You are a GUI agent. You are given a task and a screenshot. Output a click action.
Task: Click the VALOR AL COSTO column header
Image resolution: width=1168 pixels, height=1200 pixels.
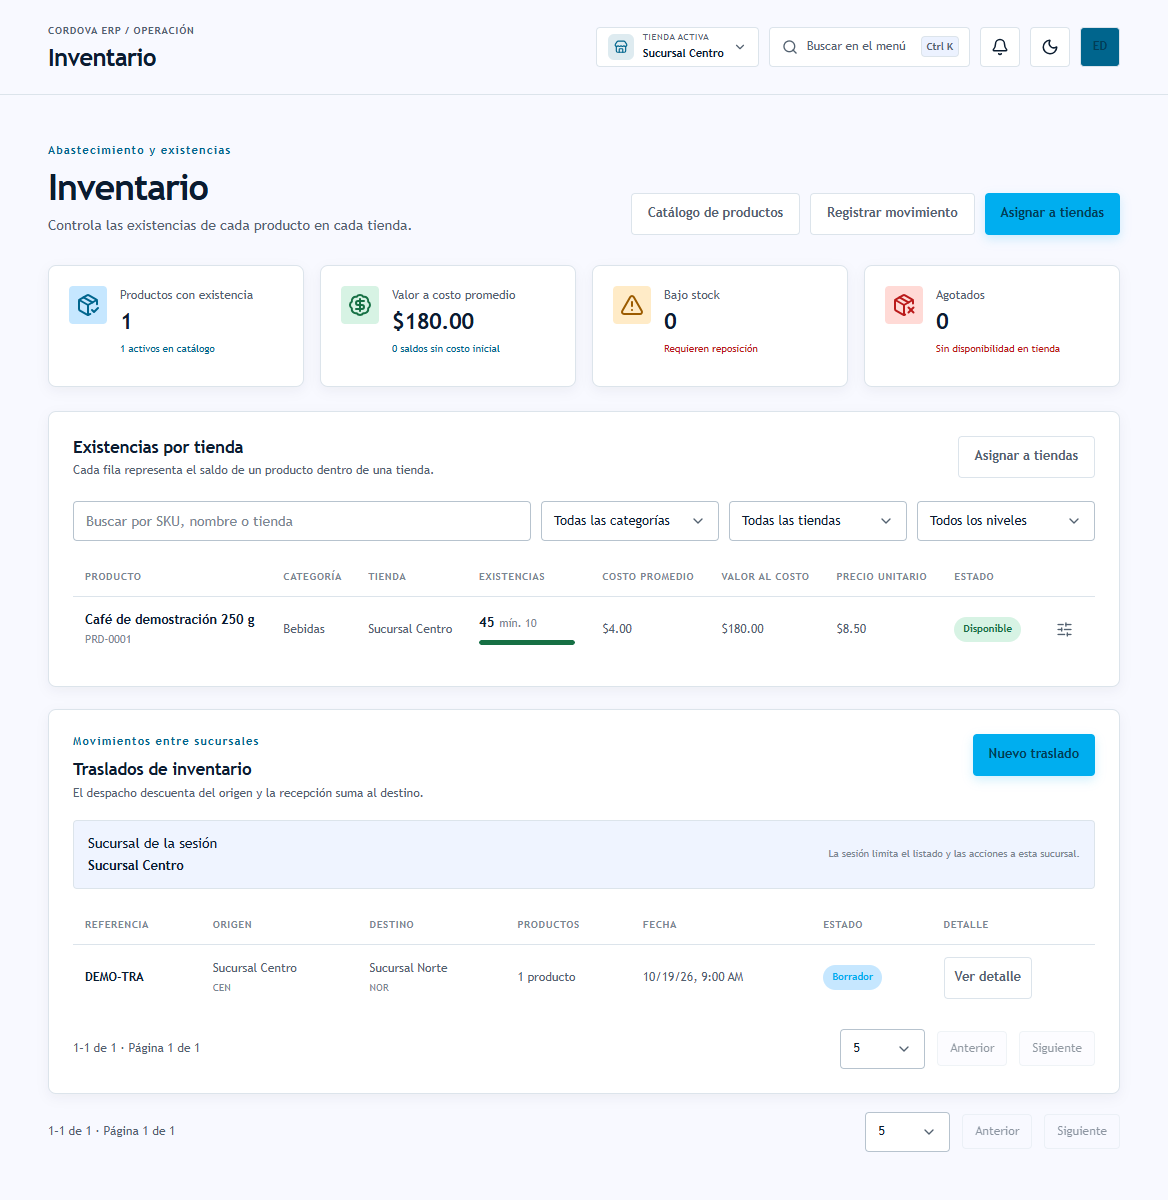click(x=765, y=577)
